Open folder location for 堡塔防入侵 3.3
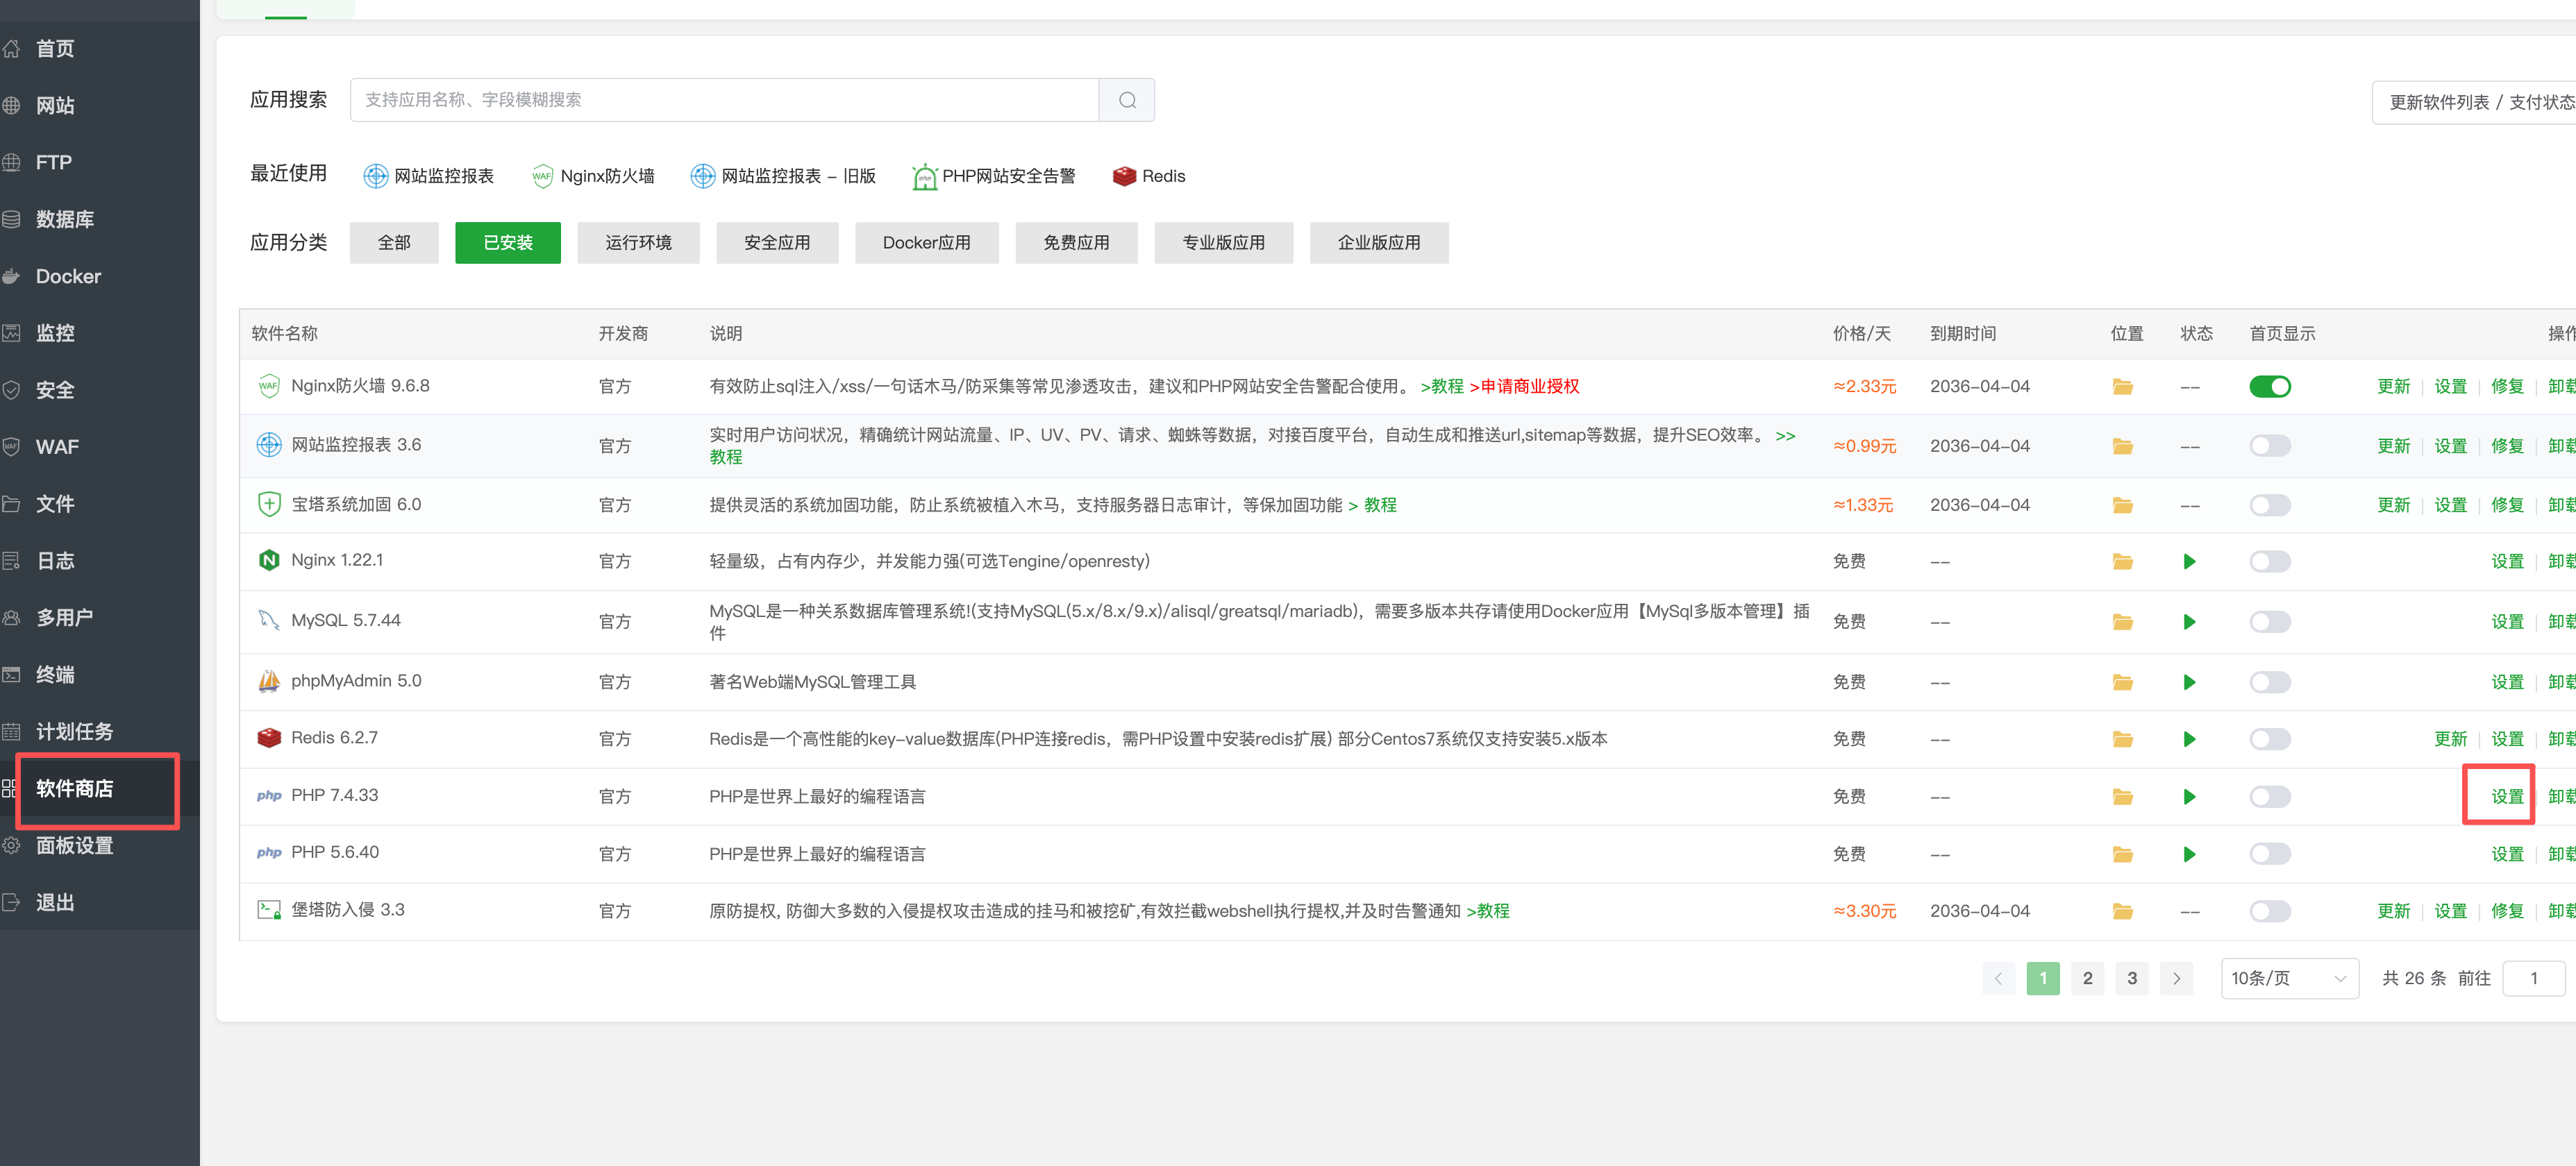 click(2122, 911)
